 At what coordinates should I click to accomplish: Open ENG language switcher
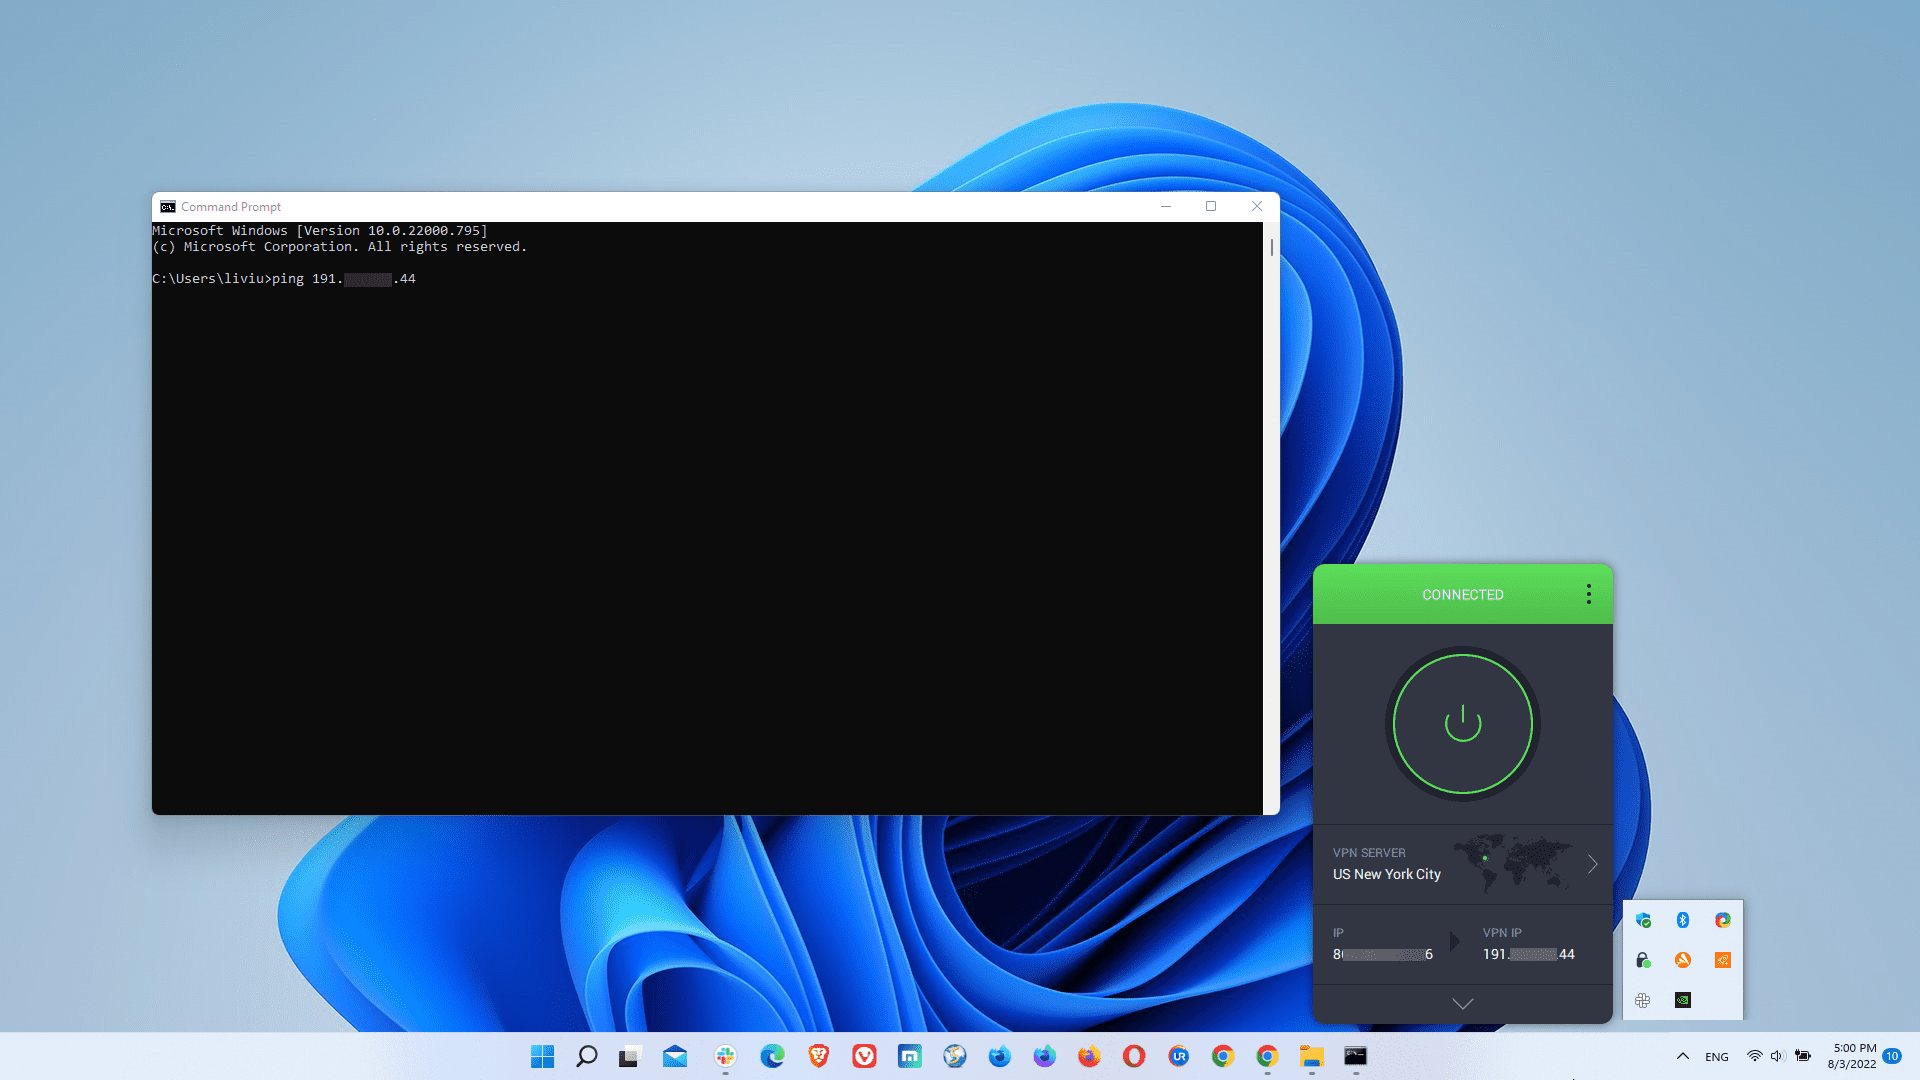1717,1057
